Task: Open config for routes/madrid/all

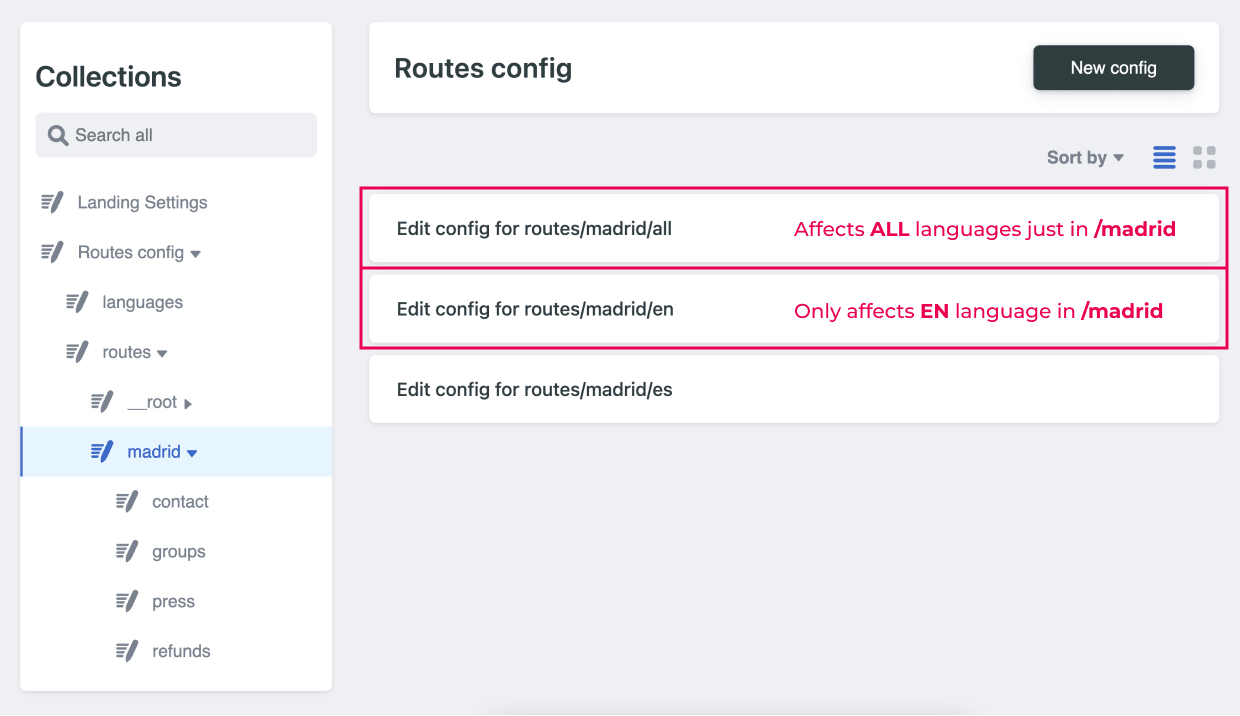Action: click(x=794, y=229)
